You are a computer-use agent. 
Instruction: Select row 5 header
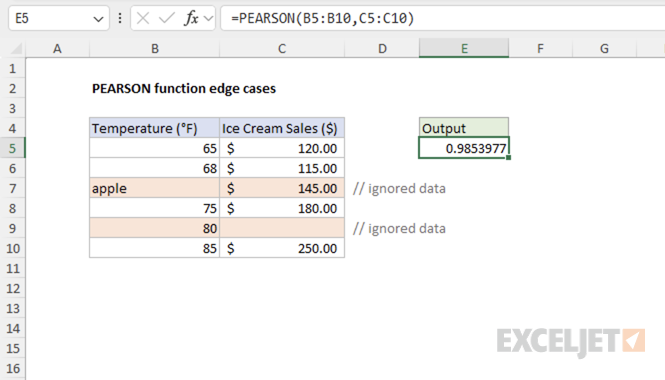pos(13,148)
